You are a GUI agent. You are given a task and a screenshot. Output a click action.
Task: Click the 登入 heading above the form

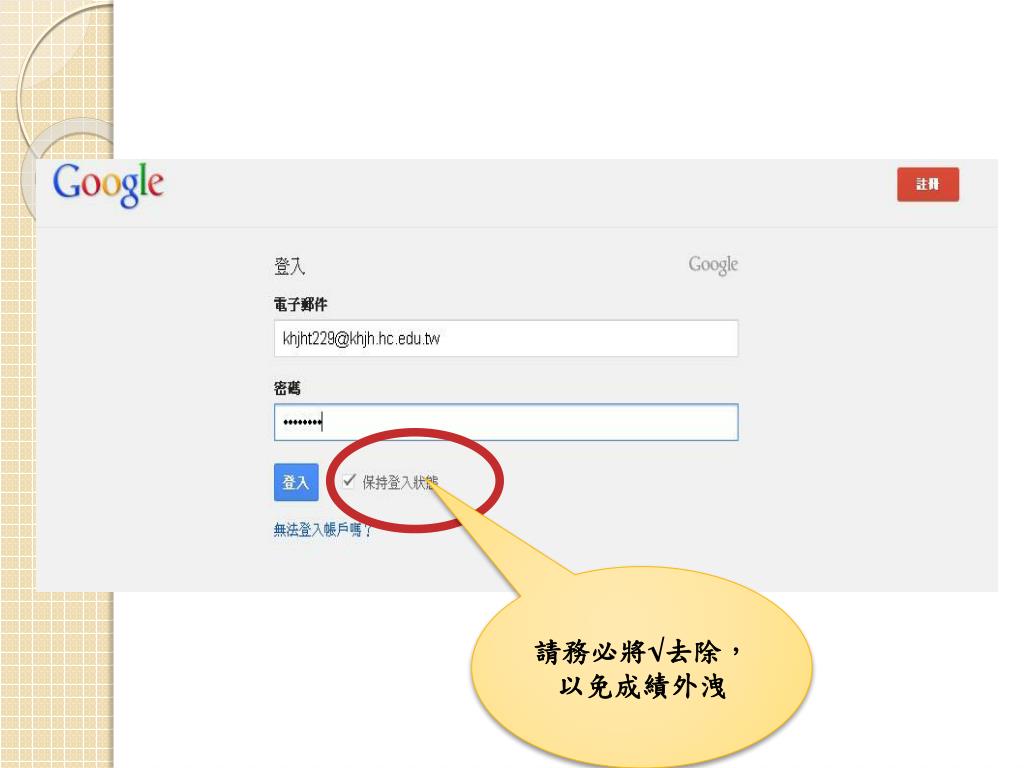coord(289,266)
